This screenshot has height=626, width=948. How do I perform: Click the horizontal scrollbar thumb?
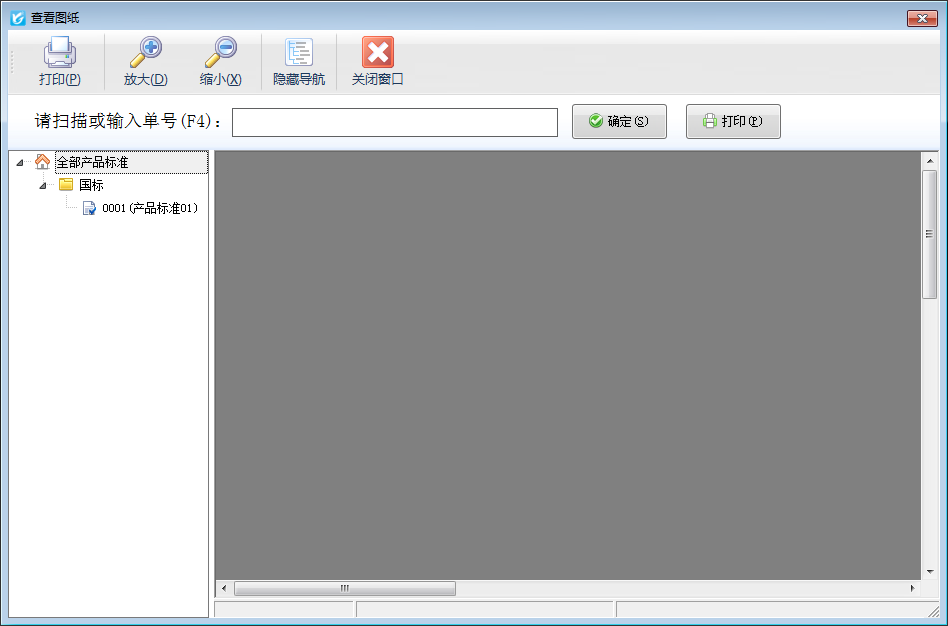344,589
